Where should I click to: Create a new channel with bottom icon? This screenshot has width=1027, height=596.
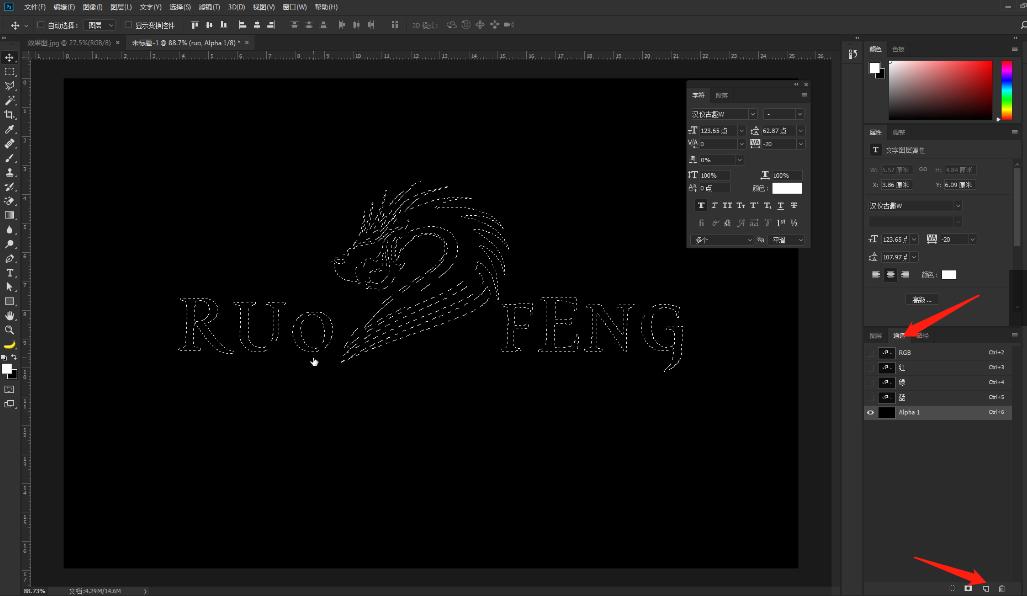pyautogui.click(x=986, y=588)
